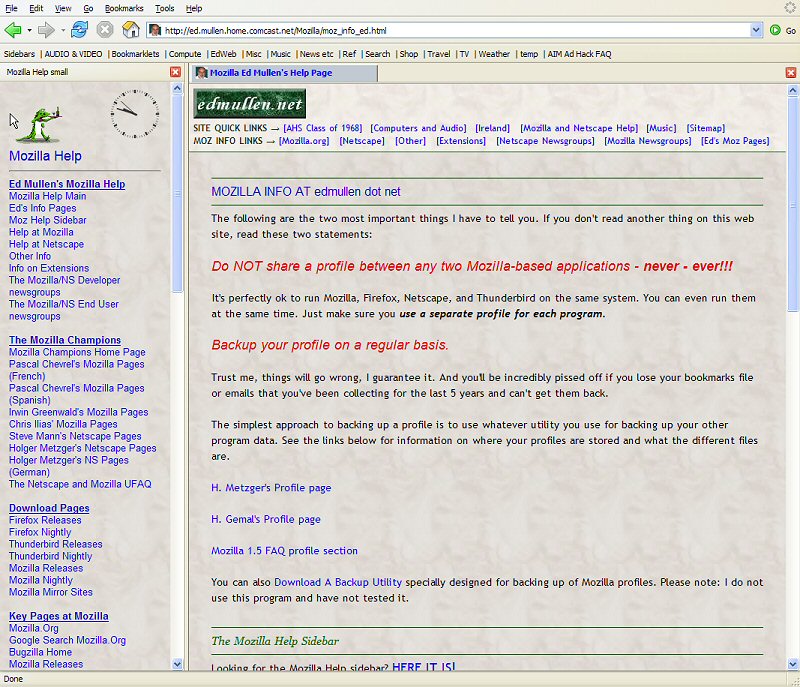
Task: Stop page loading via the Stop icon
Action: point(104,30)
